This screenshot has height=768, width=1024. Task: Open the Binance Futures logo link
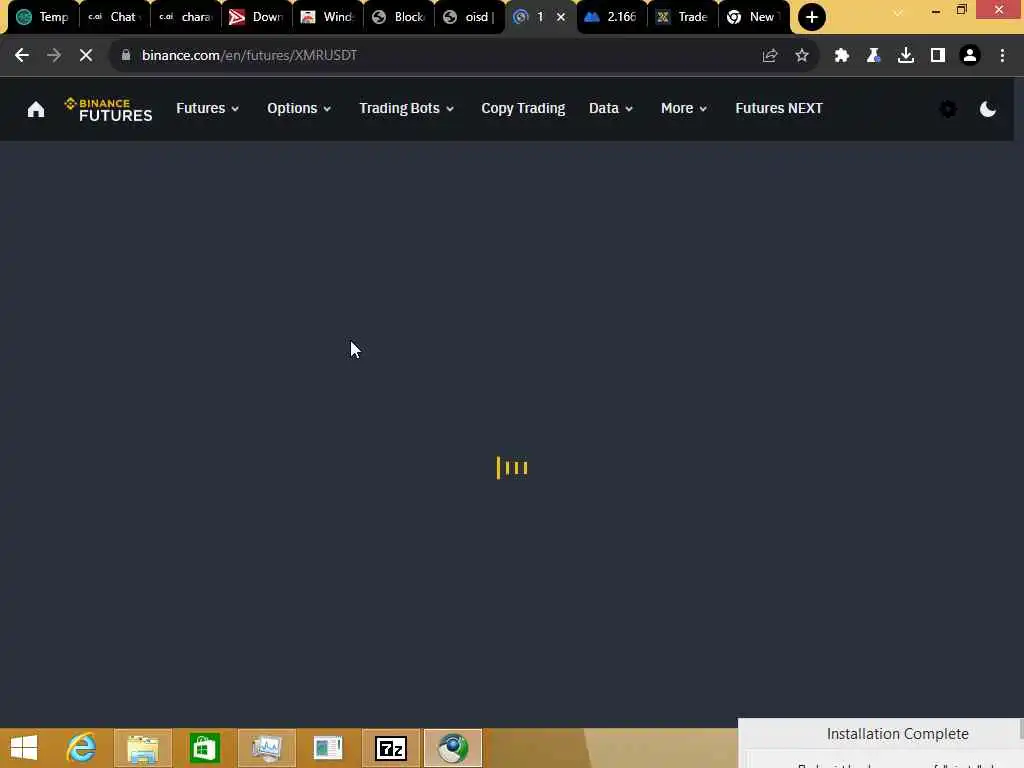pos(108,110)
